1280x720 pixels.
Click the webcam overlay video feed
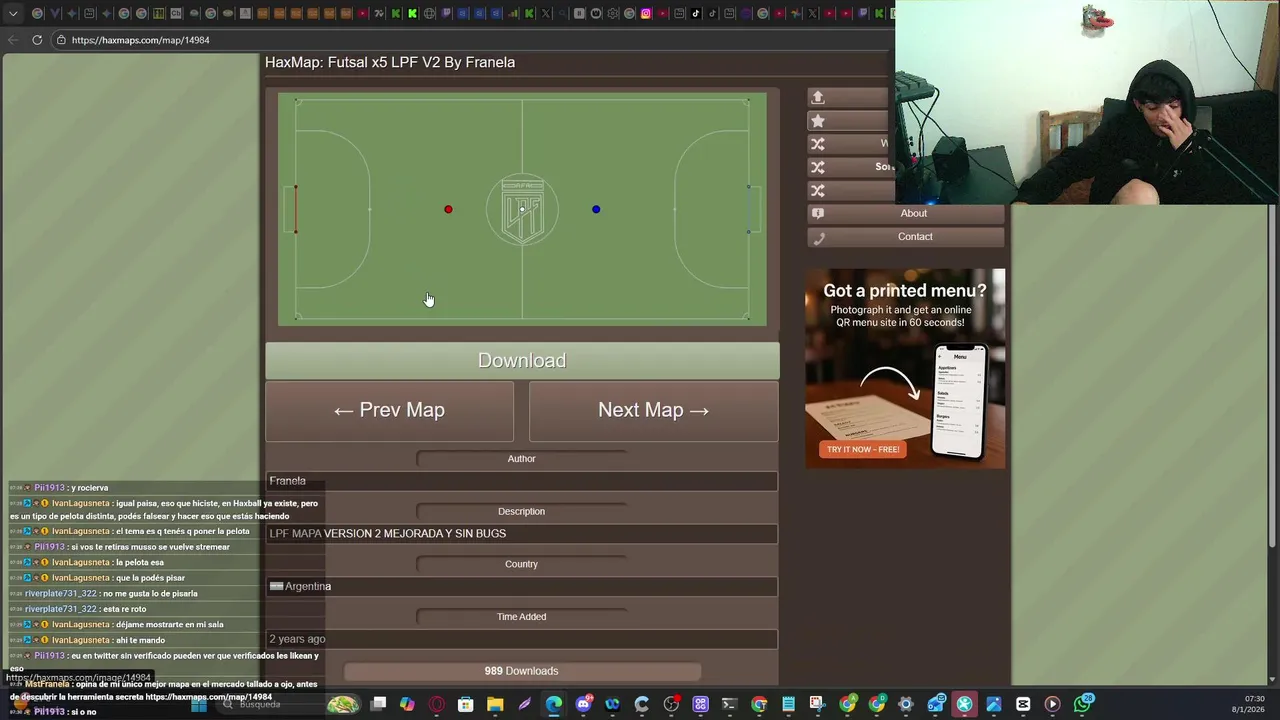click(1087, 102)
